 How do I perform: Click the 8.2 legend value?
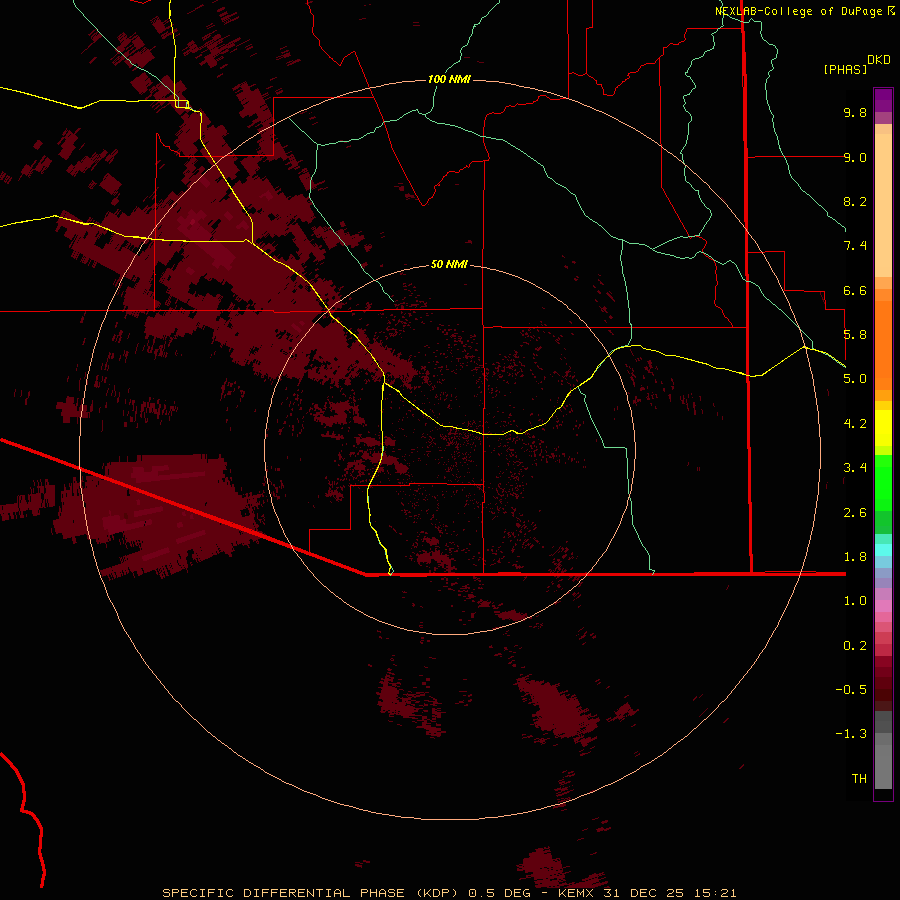click(x=855, y=201)
